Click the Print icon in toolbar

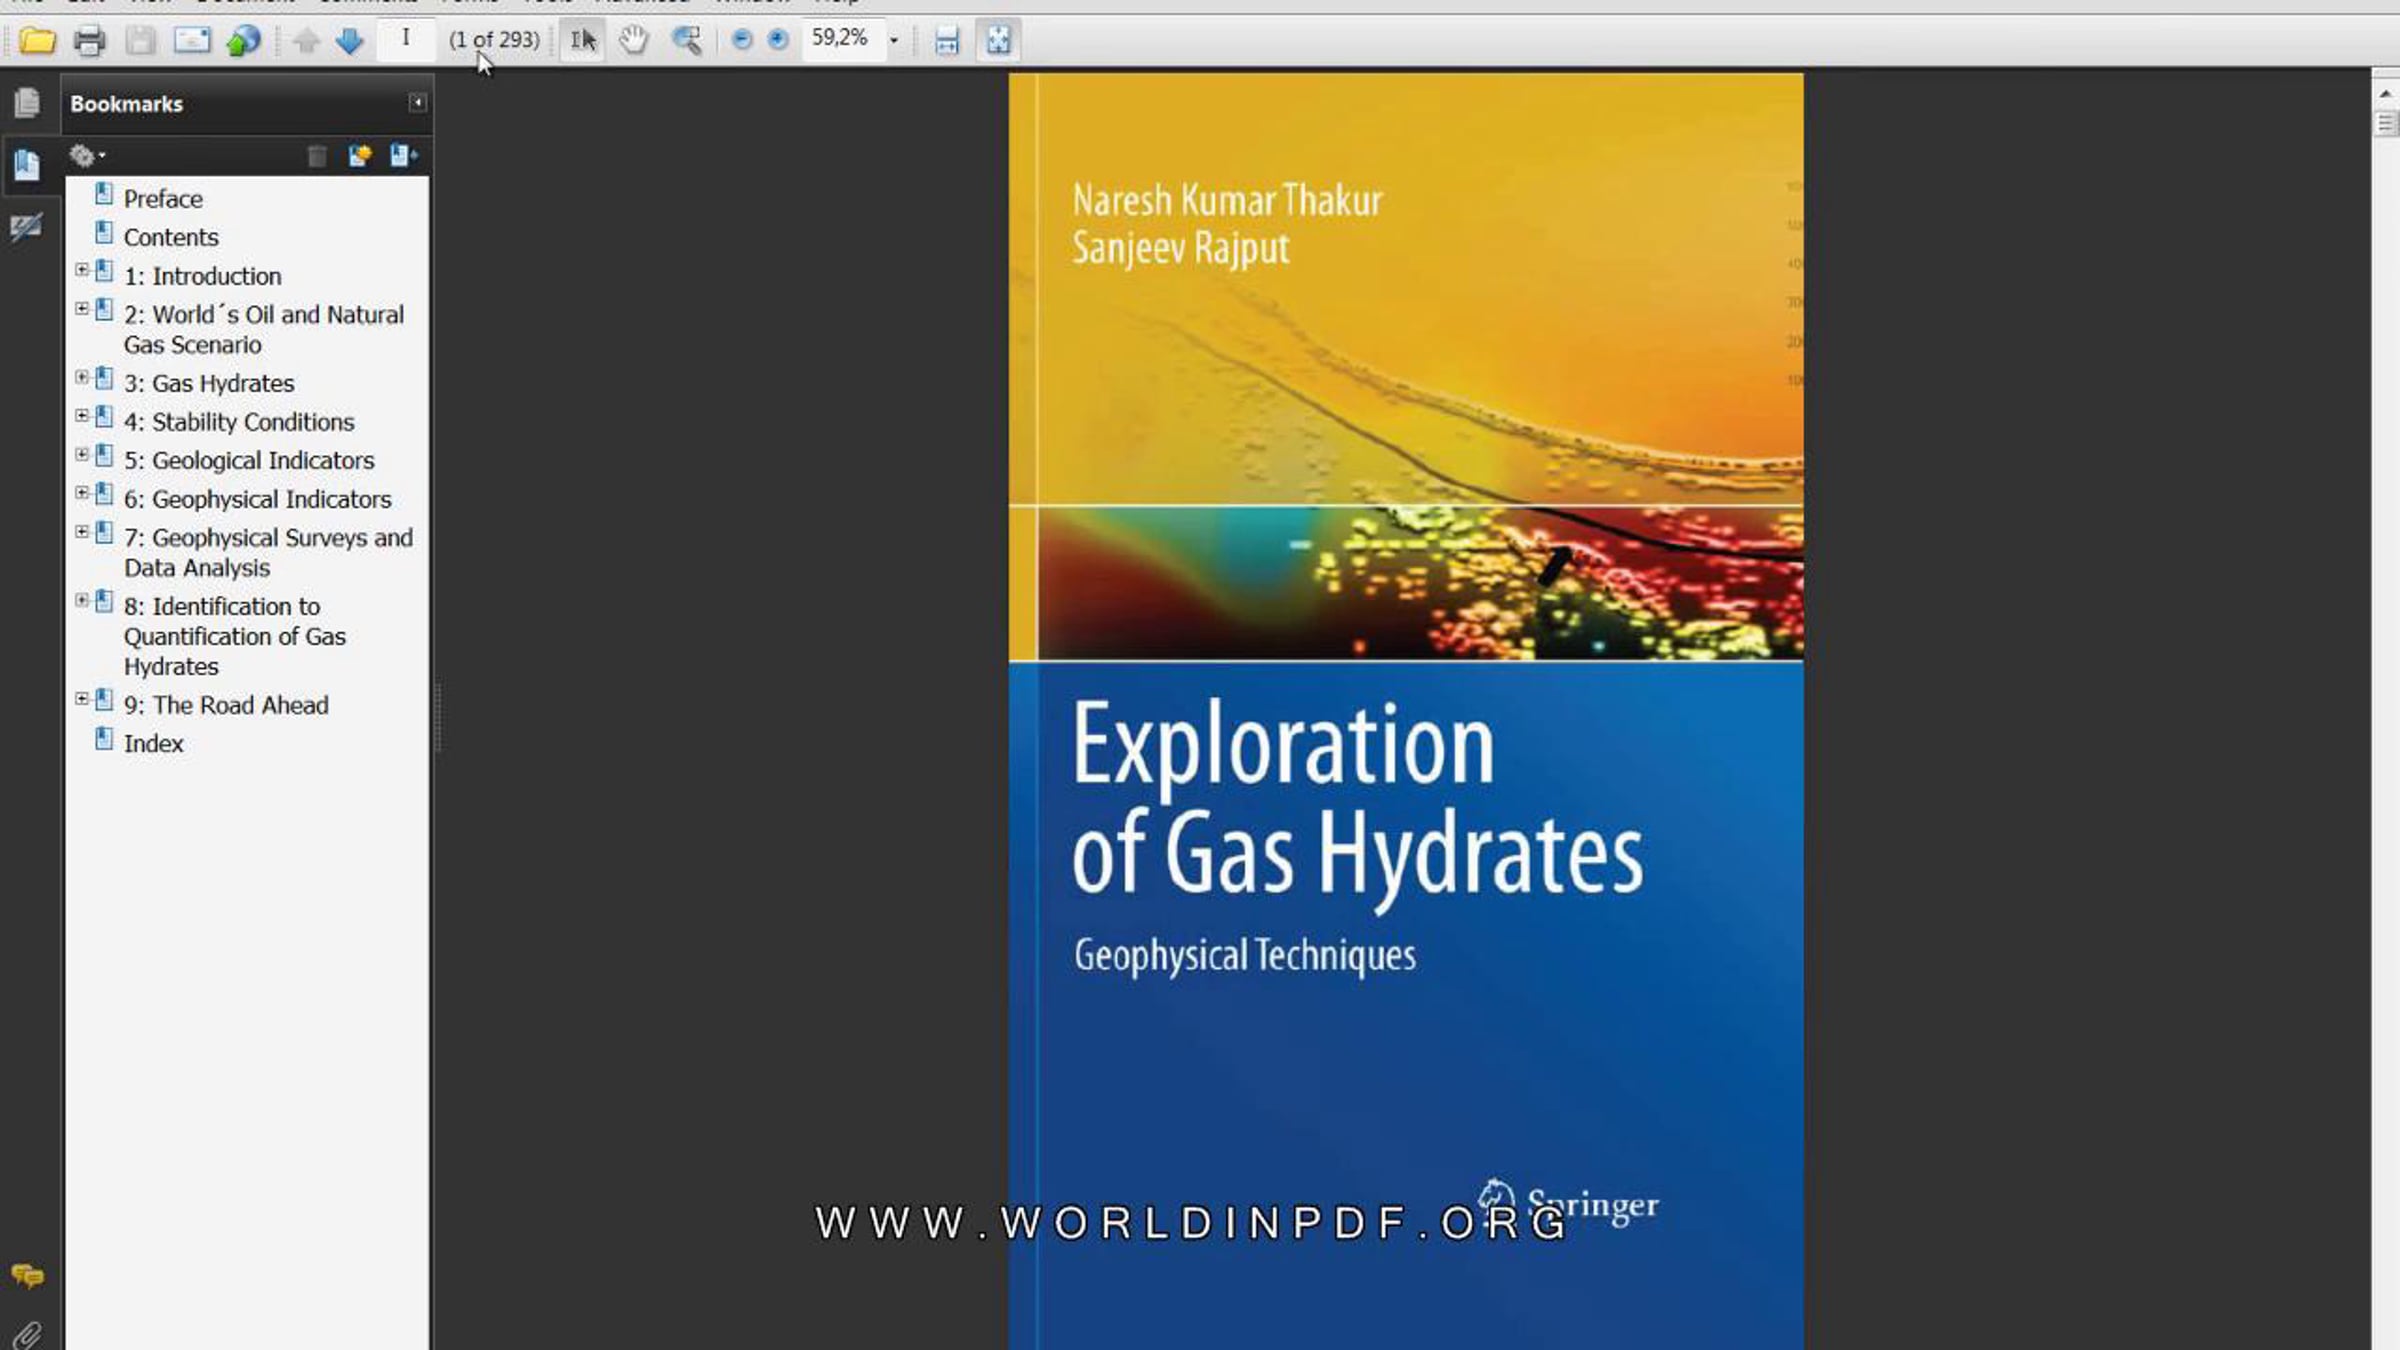click(89, 41)
